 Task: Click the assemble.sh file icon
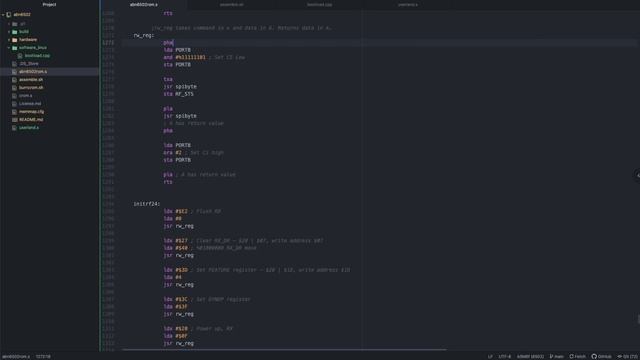[14, 80]
